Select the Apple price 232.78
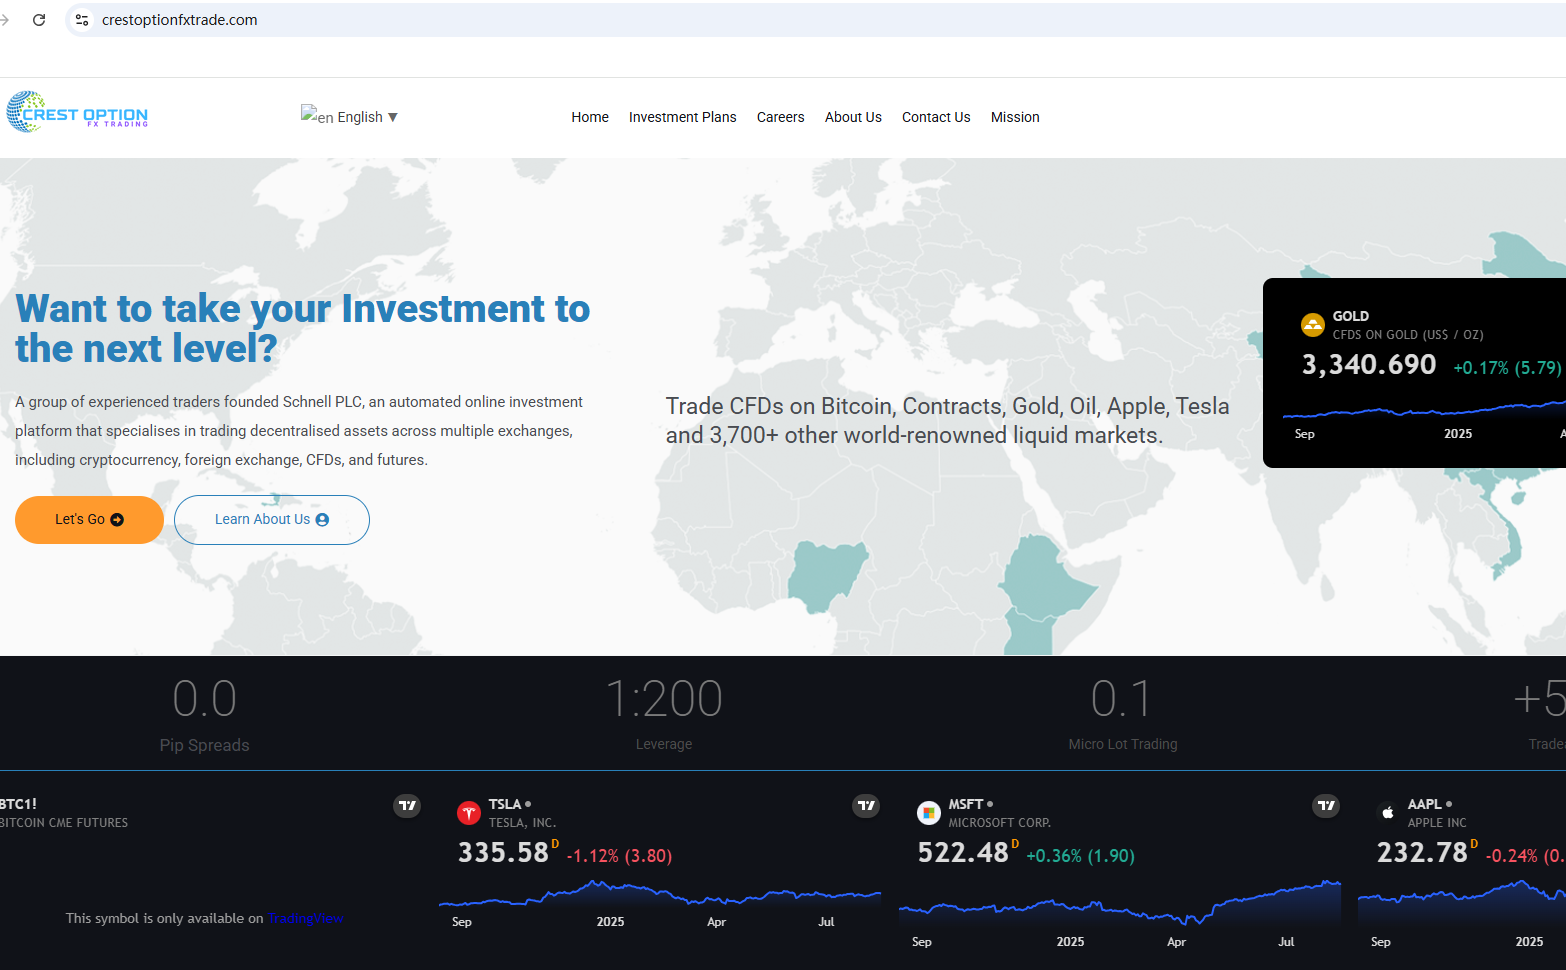The width and height of the screenshot is (1566, 970). 1422,853
